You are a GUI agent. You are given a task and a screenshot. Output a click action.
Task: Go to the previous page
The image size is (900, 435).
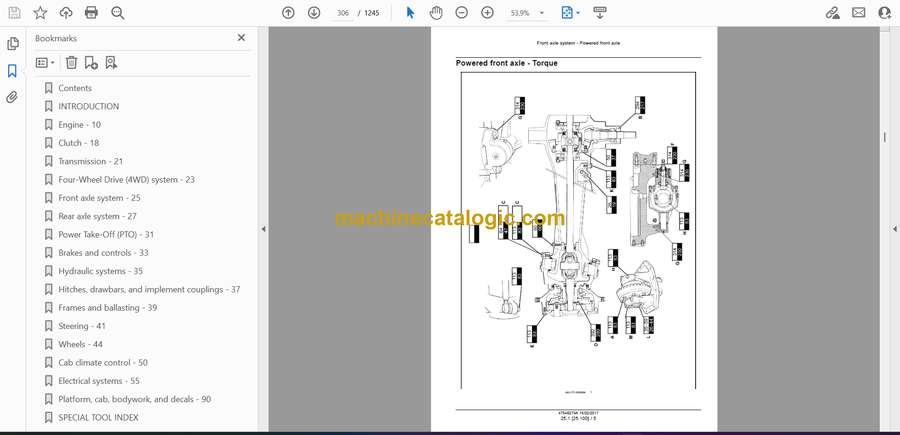pyautogui.click(x=288, y=13)
